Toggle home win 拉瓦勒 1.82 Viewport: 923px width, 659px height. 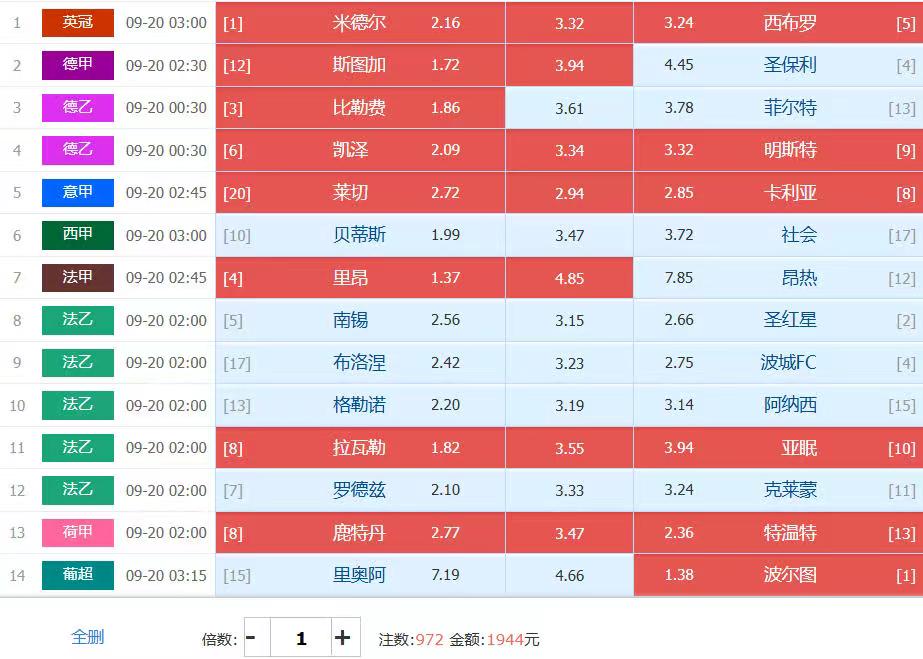coord(360,448)
